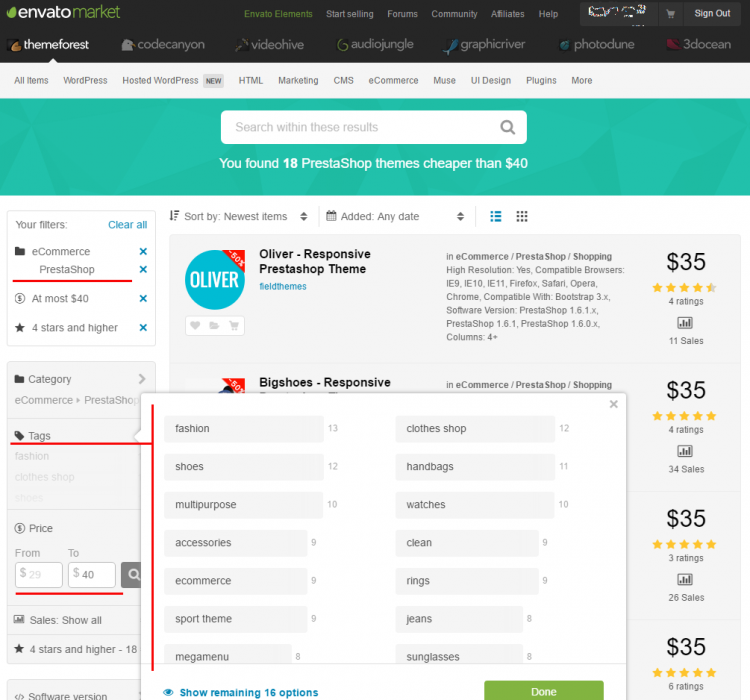Submit price range with magnifier button

tap(132, 574)
